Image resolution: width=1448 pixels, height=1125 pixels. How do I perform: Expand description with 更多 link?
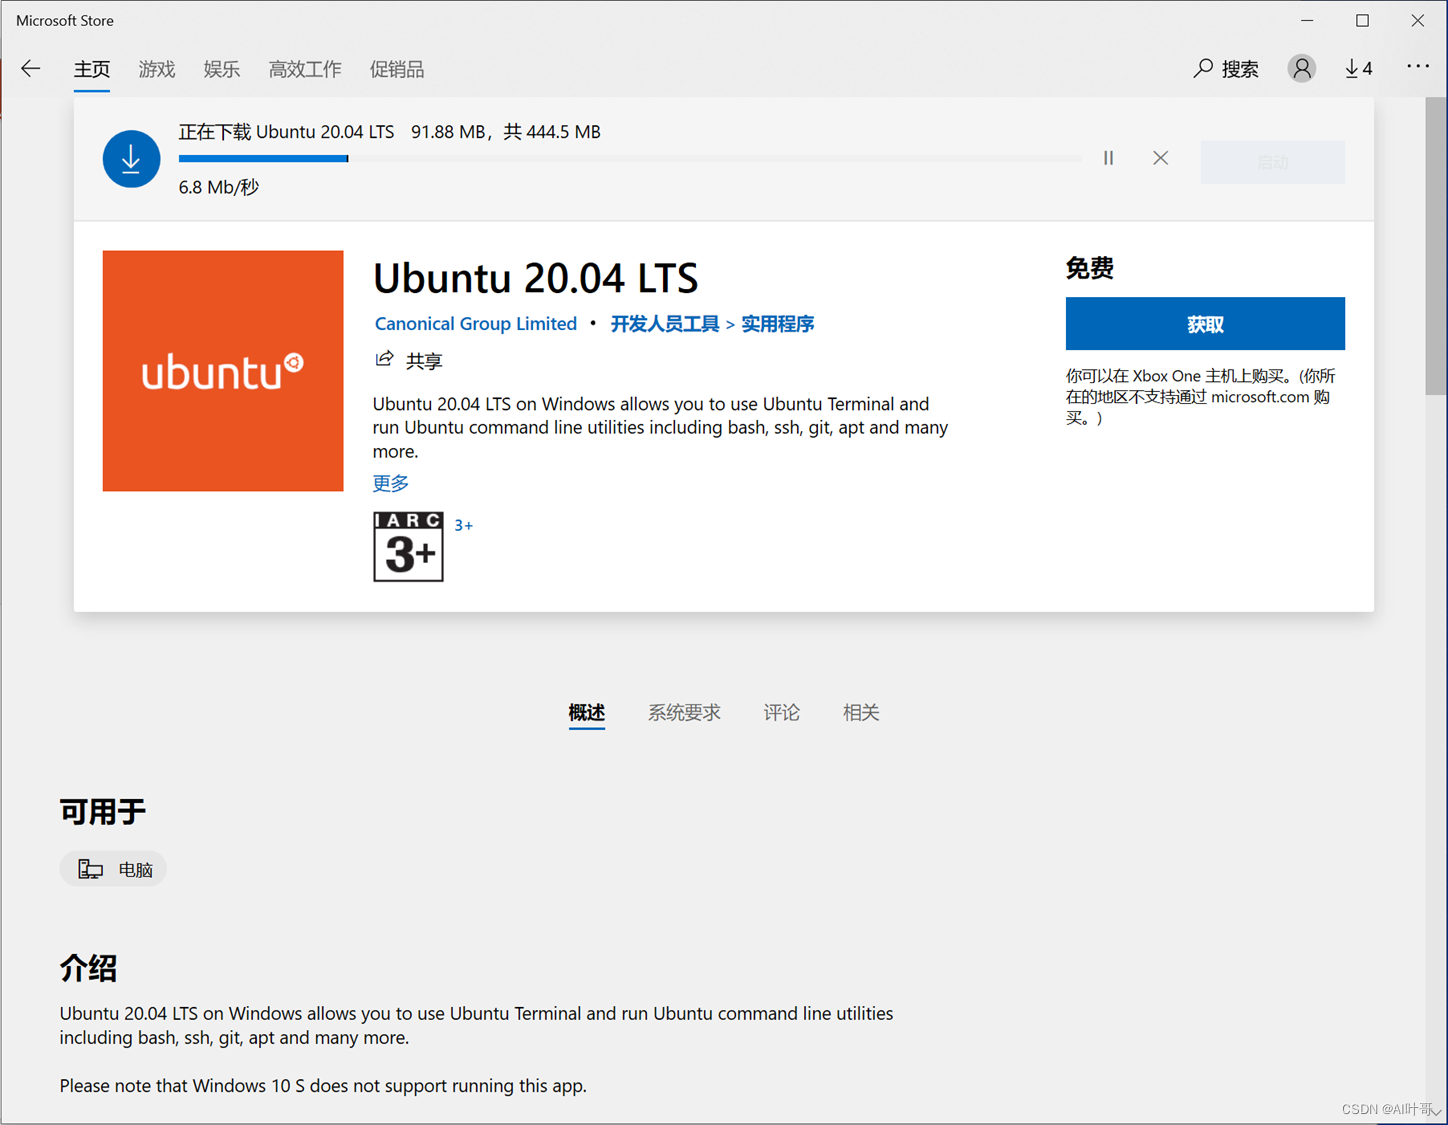pos(391,484)
